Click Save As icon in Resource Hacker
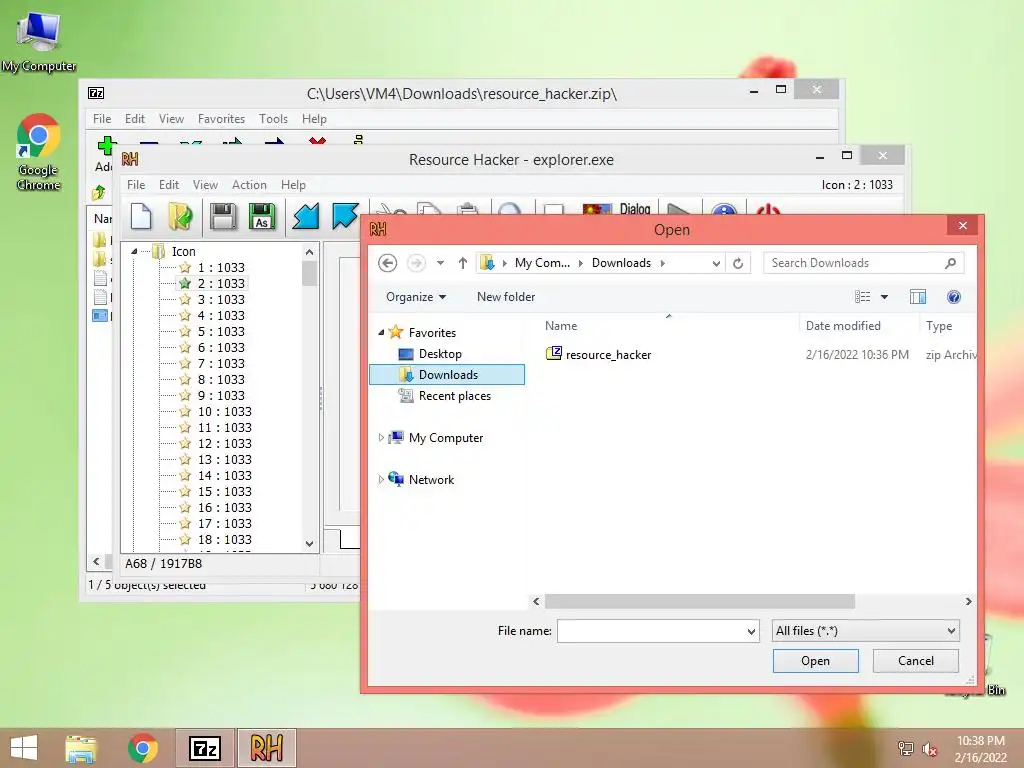Screen dimensions: 1024x768 point(262,216)
